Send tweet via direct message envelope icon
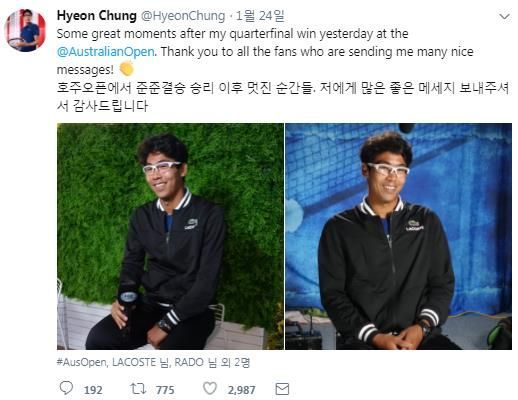Screen dimensions: 518x400 [282, 389]
